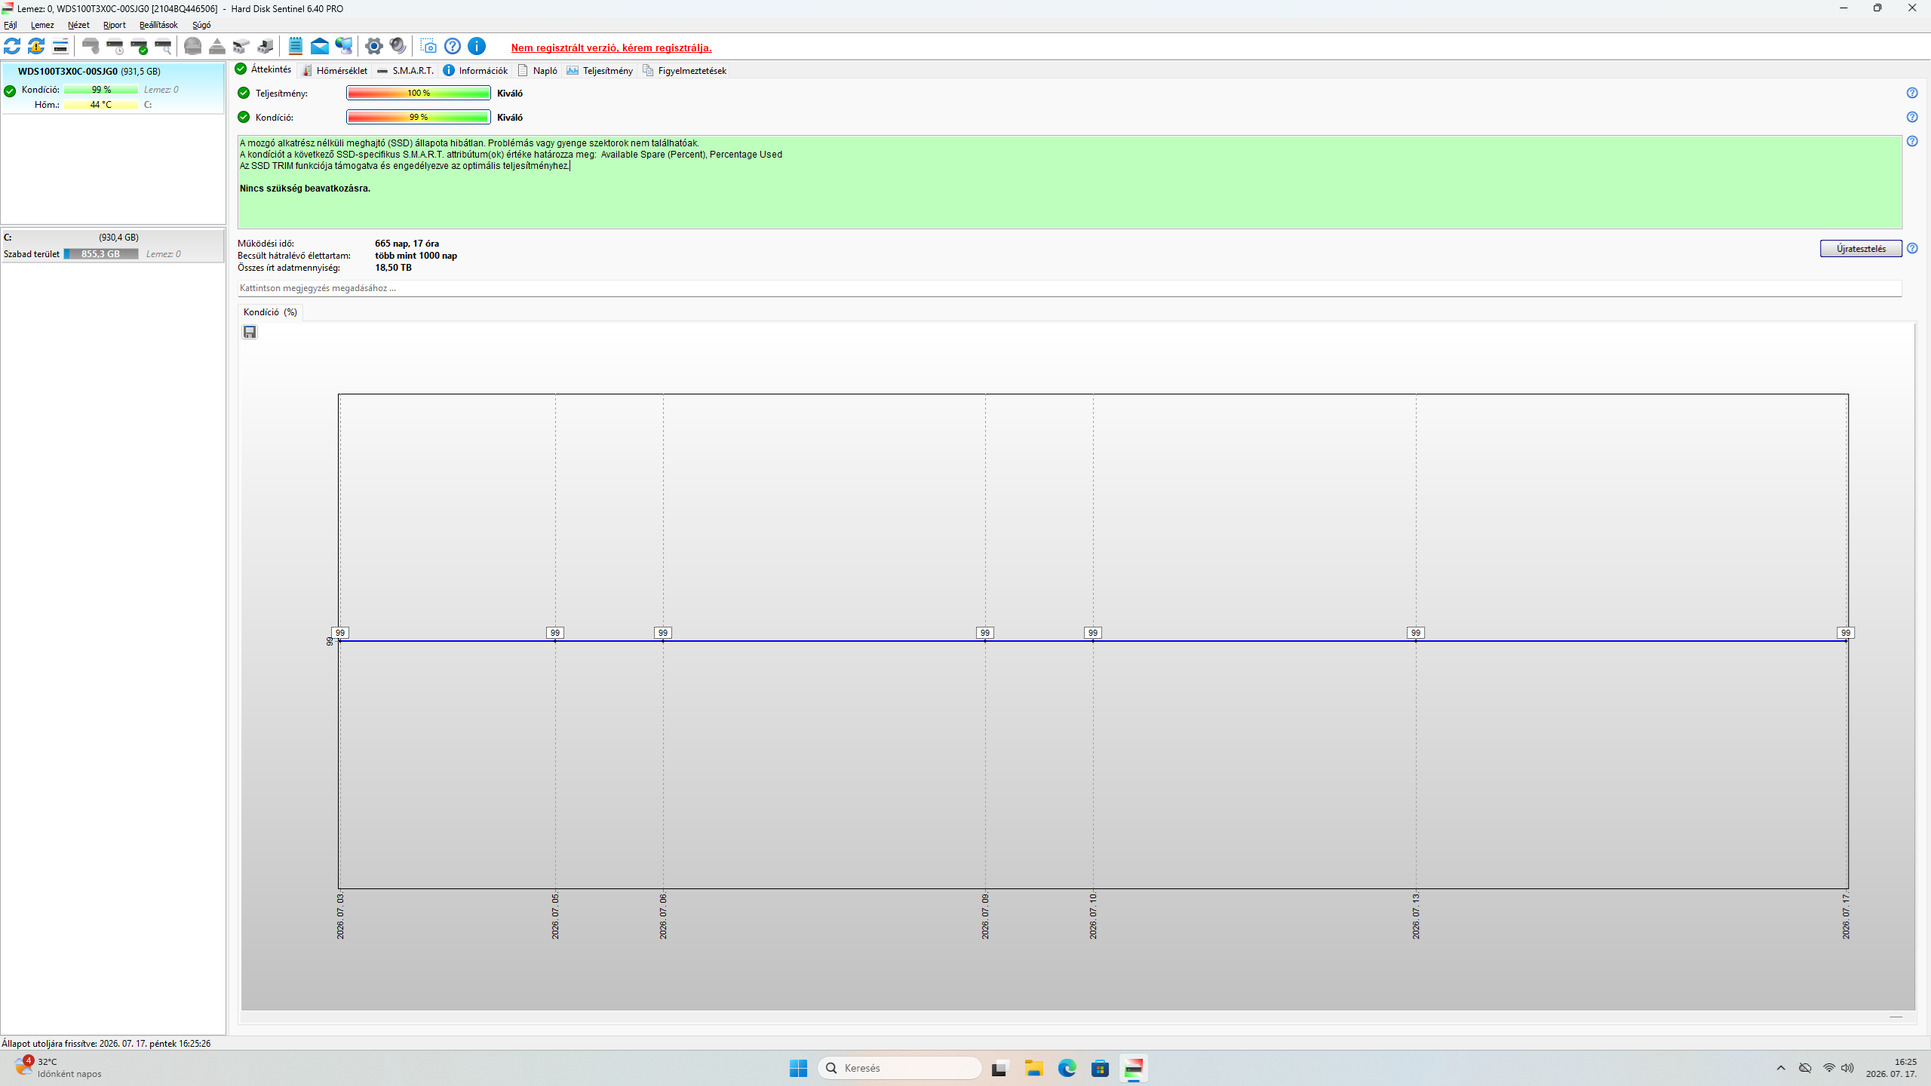The height and width of the screenshot is (1086, 1931).
Task: Click the 99 % Kondíció bar in sidebar
Action: point(101,90)
